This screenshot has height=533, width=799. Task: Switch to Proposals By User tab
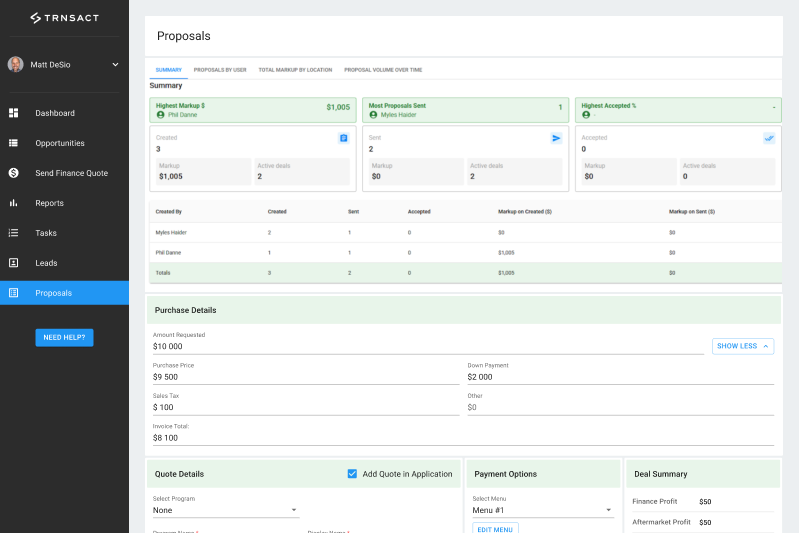[220, 70]
